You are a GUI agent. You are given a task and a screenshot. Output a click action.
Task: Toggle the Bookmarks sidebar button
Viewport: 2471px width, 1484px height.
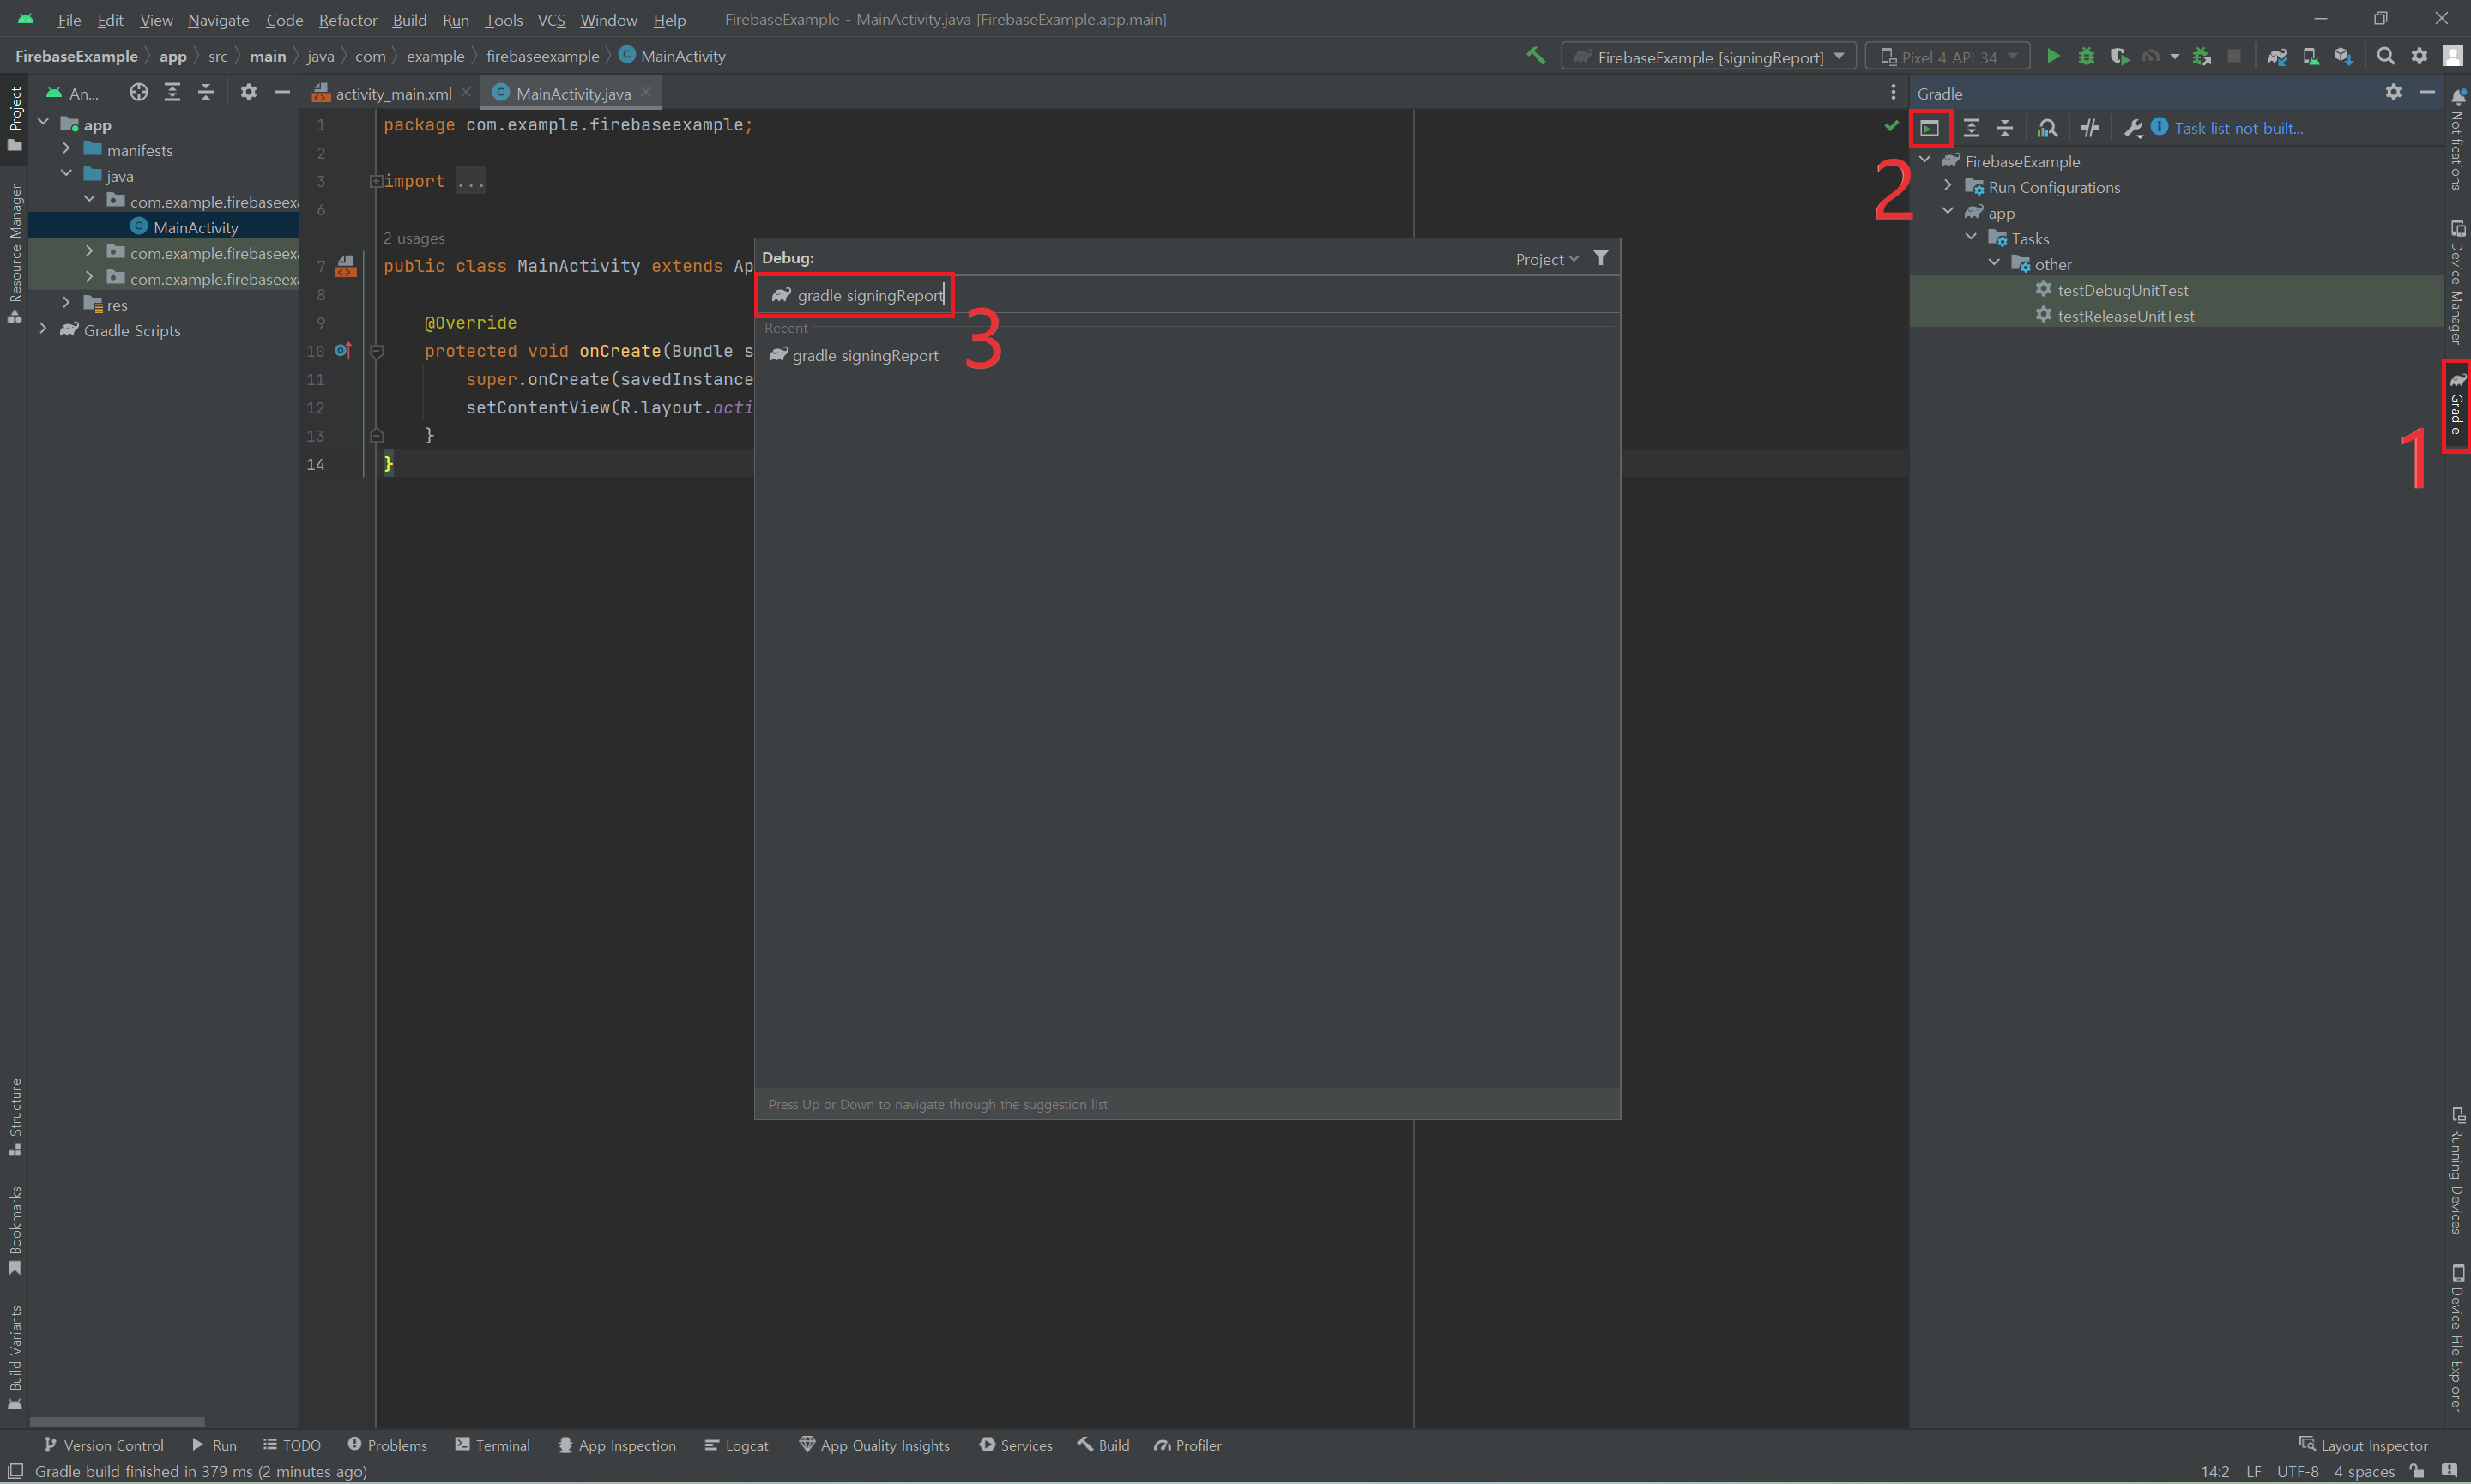15,1230
